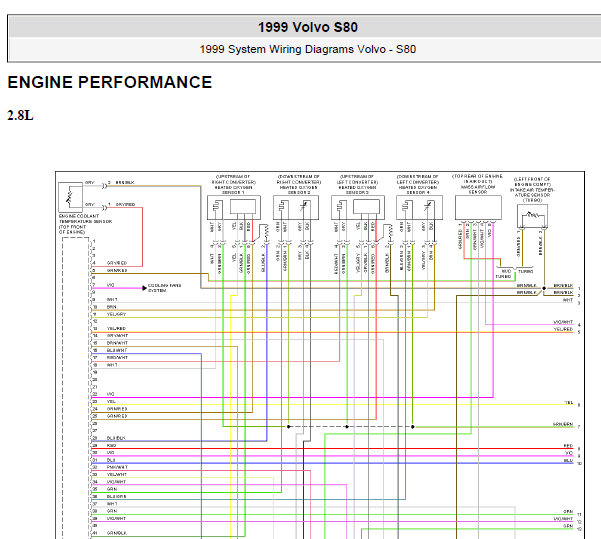Click the Engine Coolant Temperature Sensor symbol box
This screenshot has height=539, width=601.
point(70,197)
